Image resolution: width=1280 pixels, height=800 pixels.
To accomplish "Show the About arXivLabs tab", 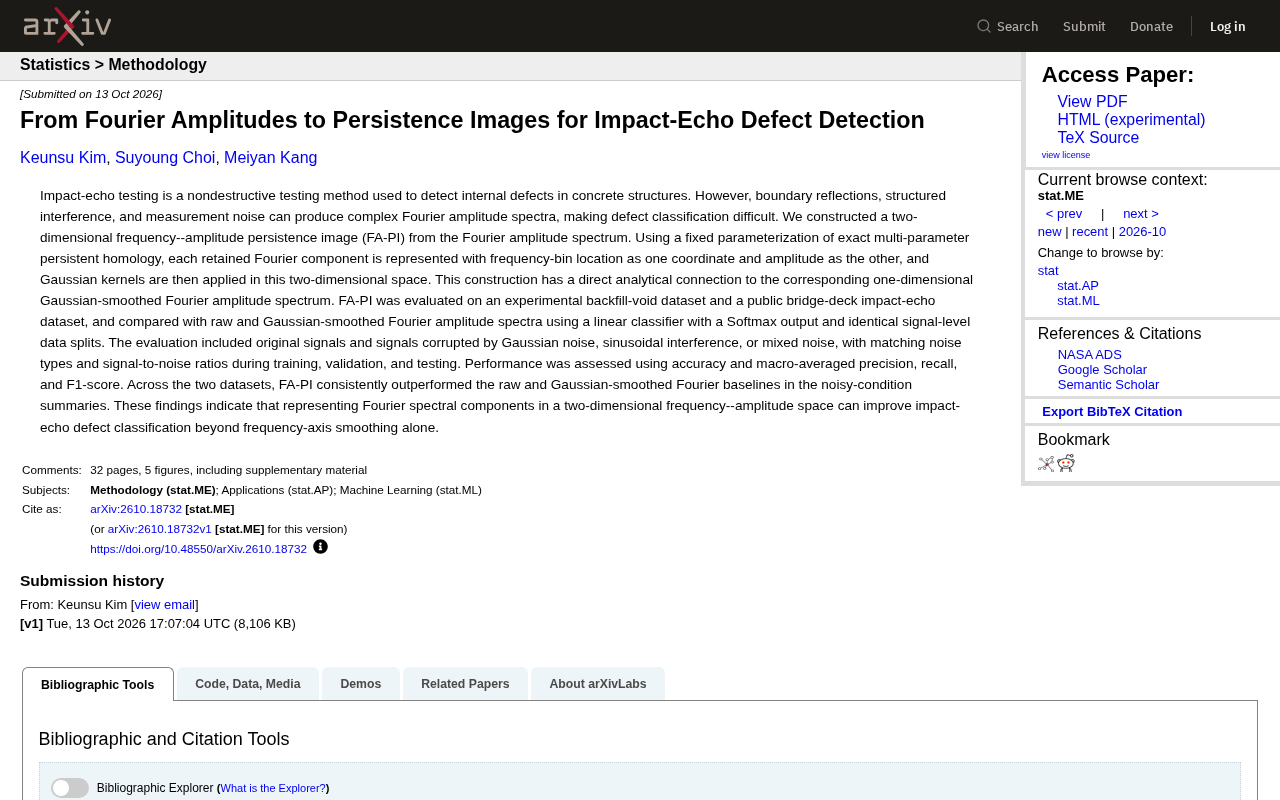I will point(598,684).
